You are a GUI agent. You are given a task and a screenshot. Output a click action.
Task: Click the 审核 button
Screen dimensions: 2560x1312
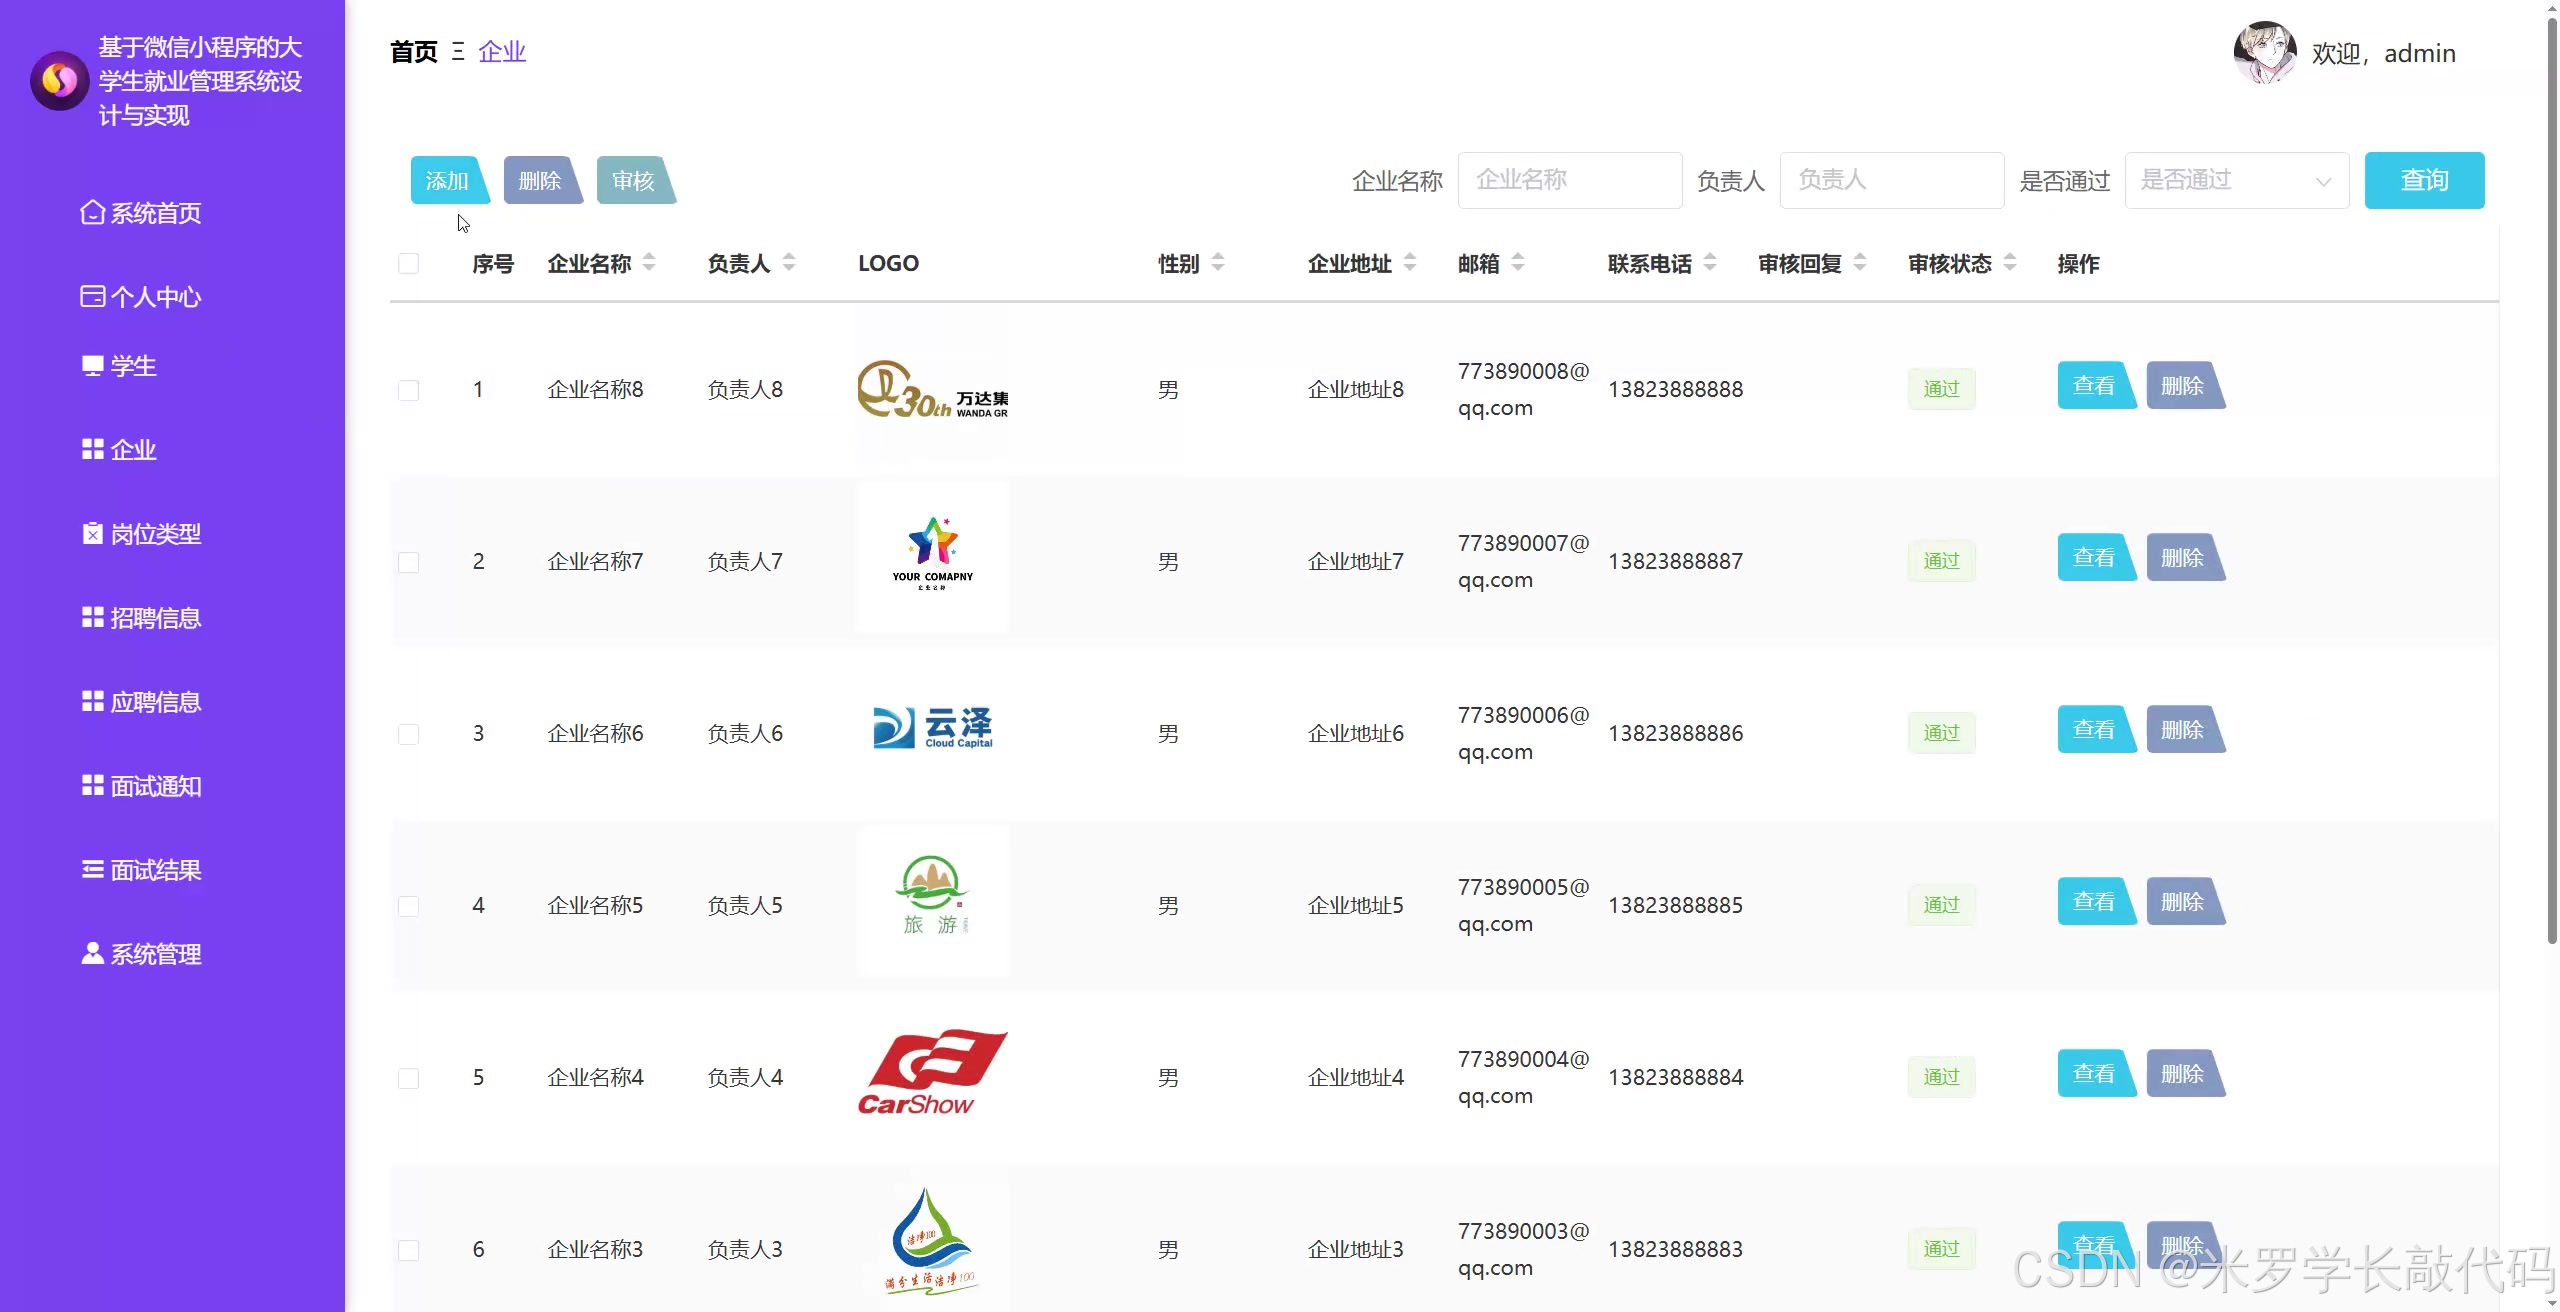(x=634, y=180)
